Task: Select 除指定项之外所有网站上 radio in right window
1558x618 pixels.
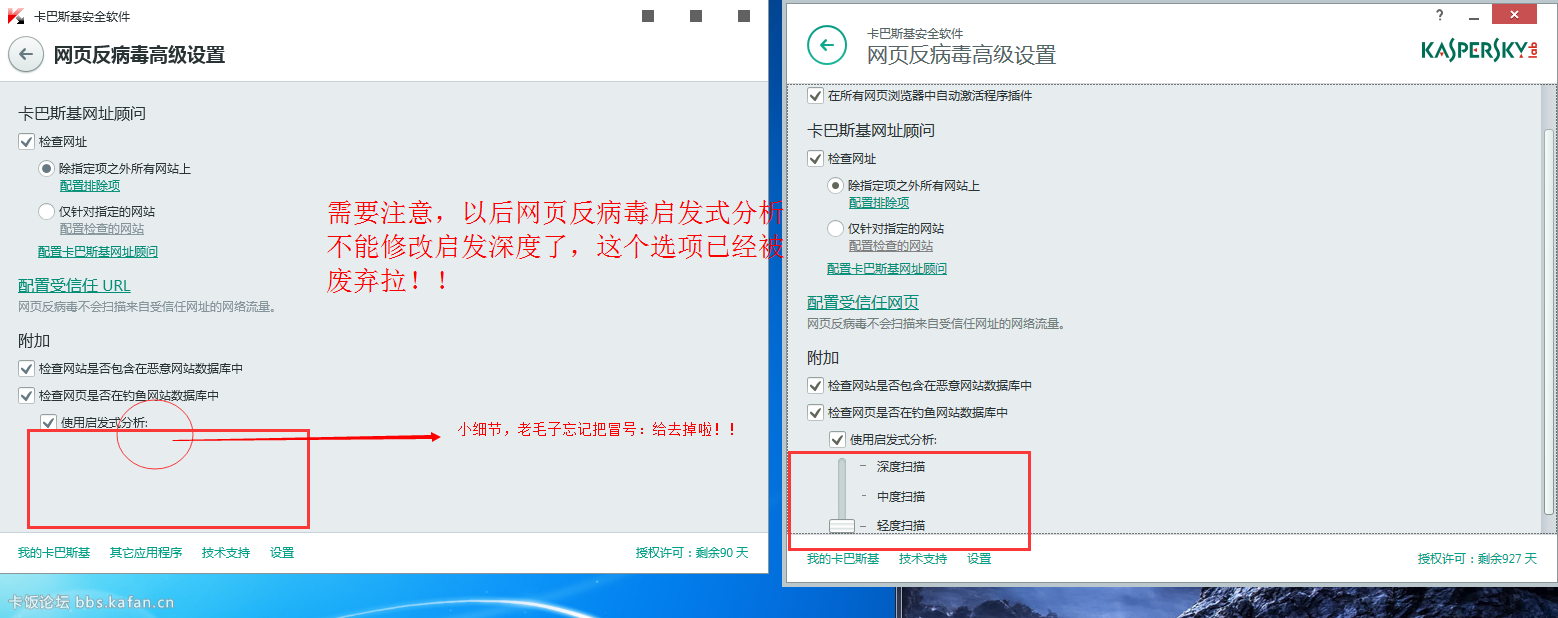Action: tap(836, 186)
